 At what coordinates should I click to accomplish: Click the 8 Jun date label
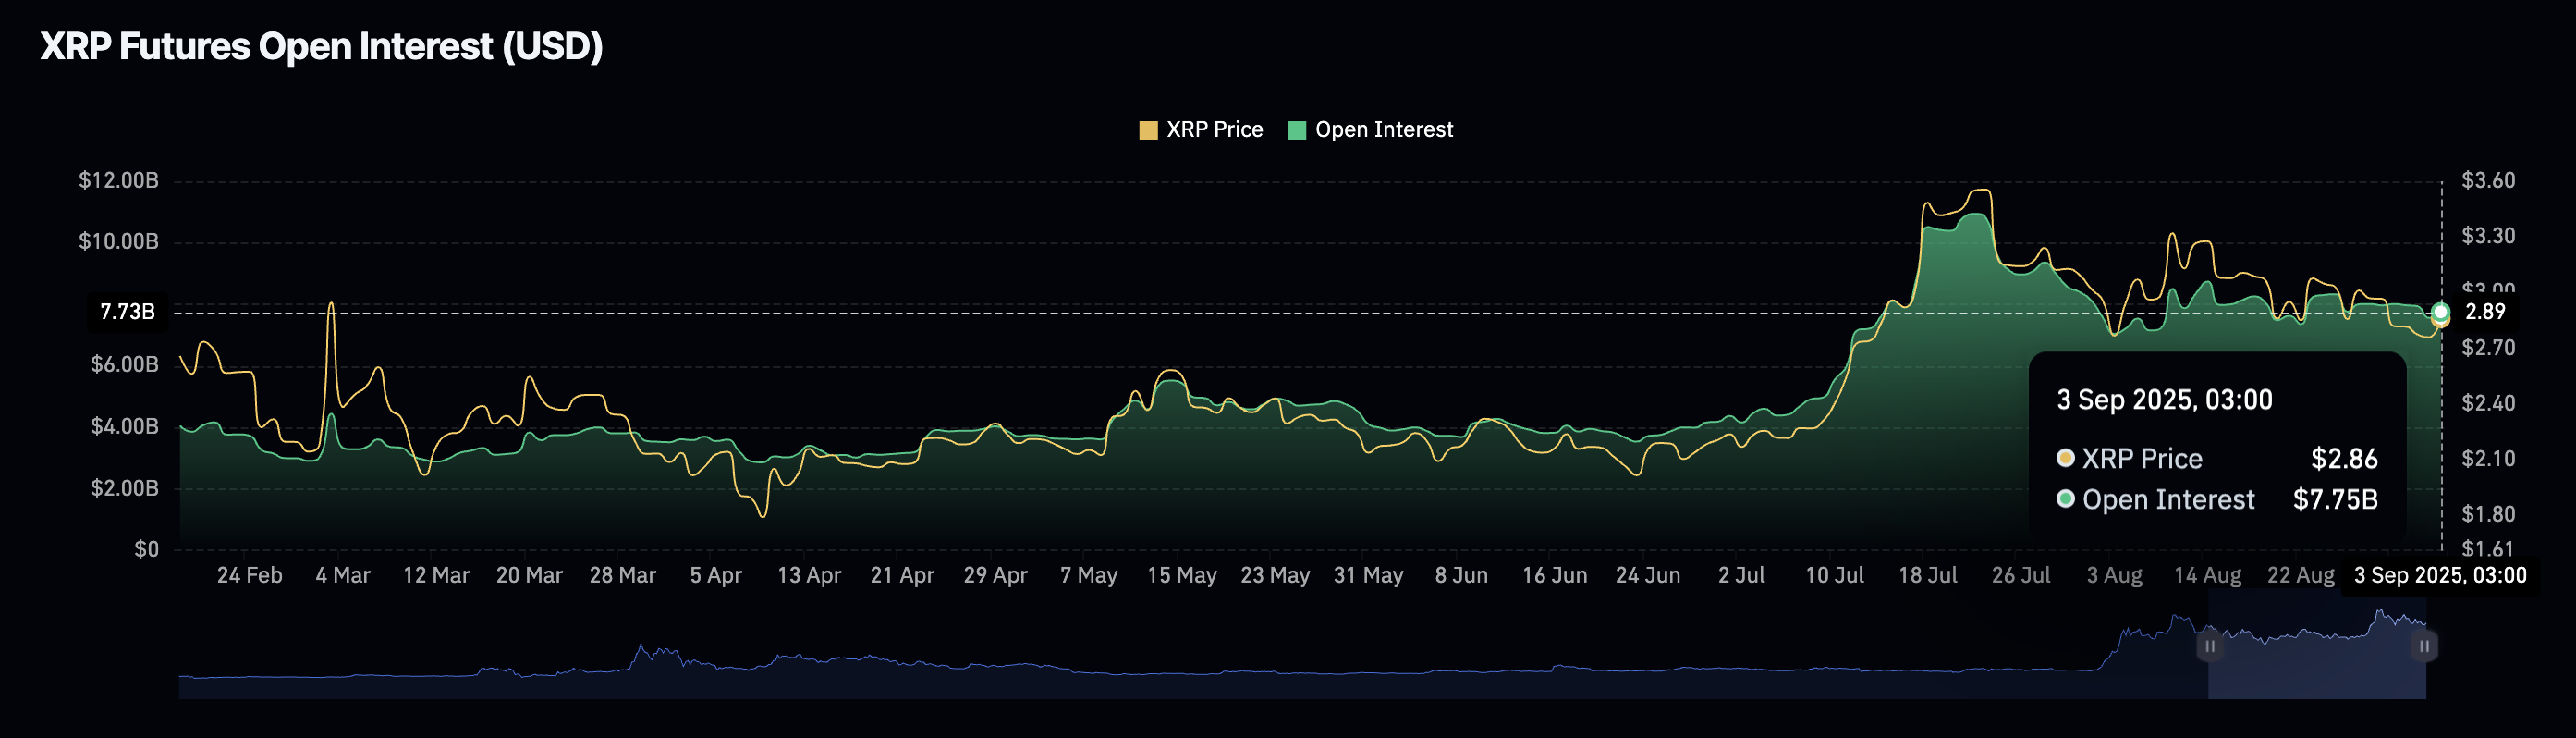pyautogui.click(x=1462, y=576)
